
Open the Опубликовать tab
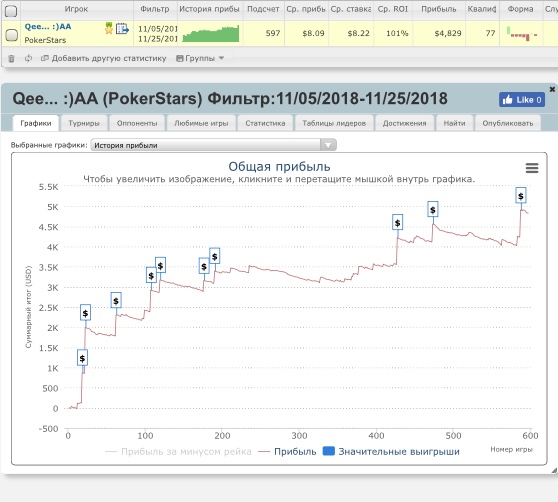(x=508, y=123)
